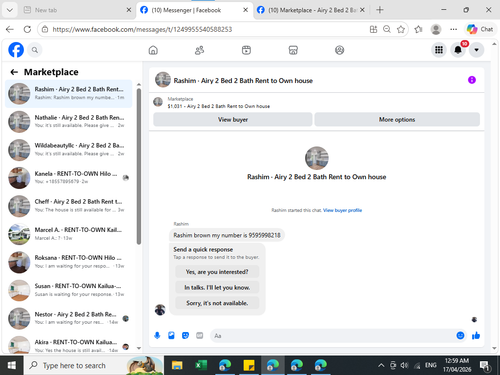Open the Kanela RENT-TO-OWN Hilo conversation
Viewport: 500px width, 375px height.
point(69,178)
